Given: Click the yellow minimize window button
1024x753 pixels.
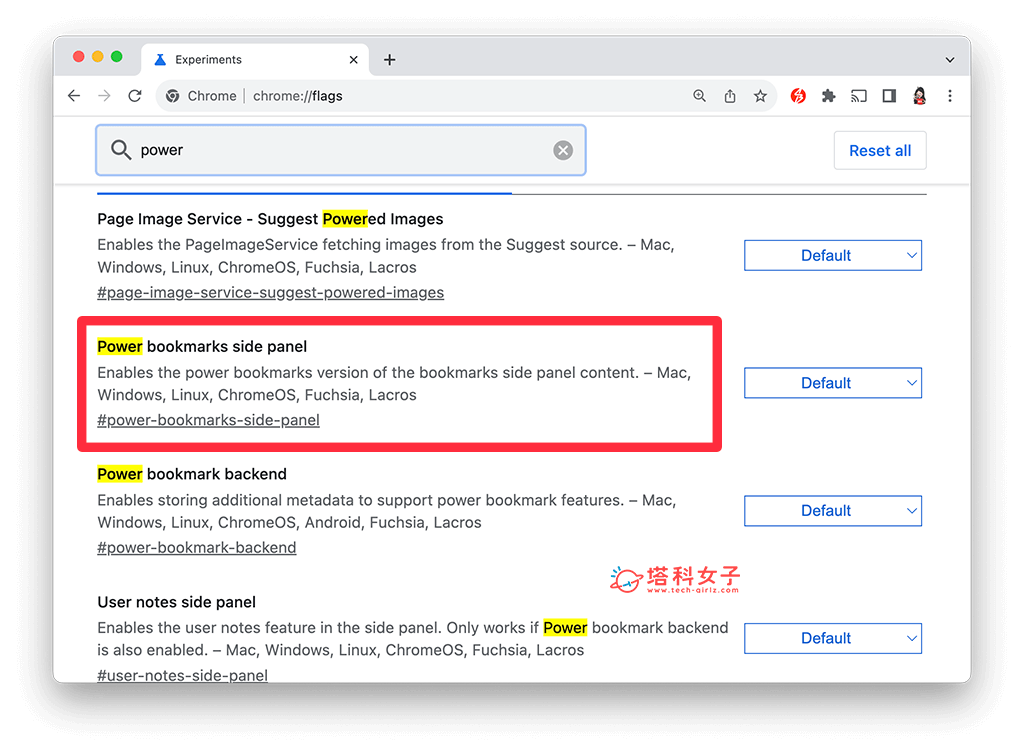Looking at the screenshot, I should click(98, 57).
